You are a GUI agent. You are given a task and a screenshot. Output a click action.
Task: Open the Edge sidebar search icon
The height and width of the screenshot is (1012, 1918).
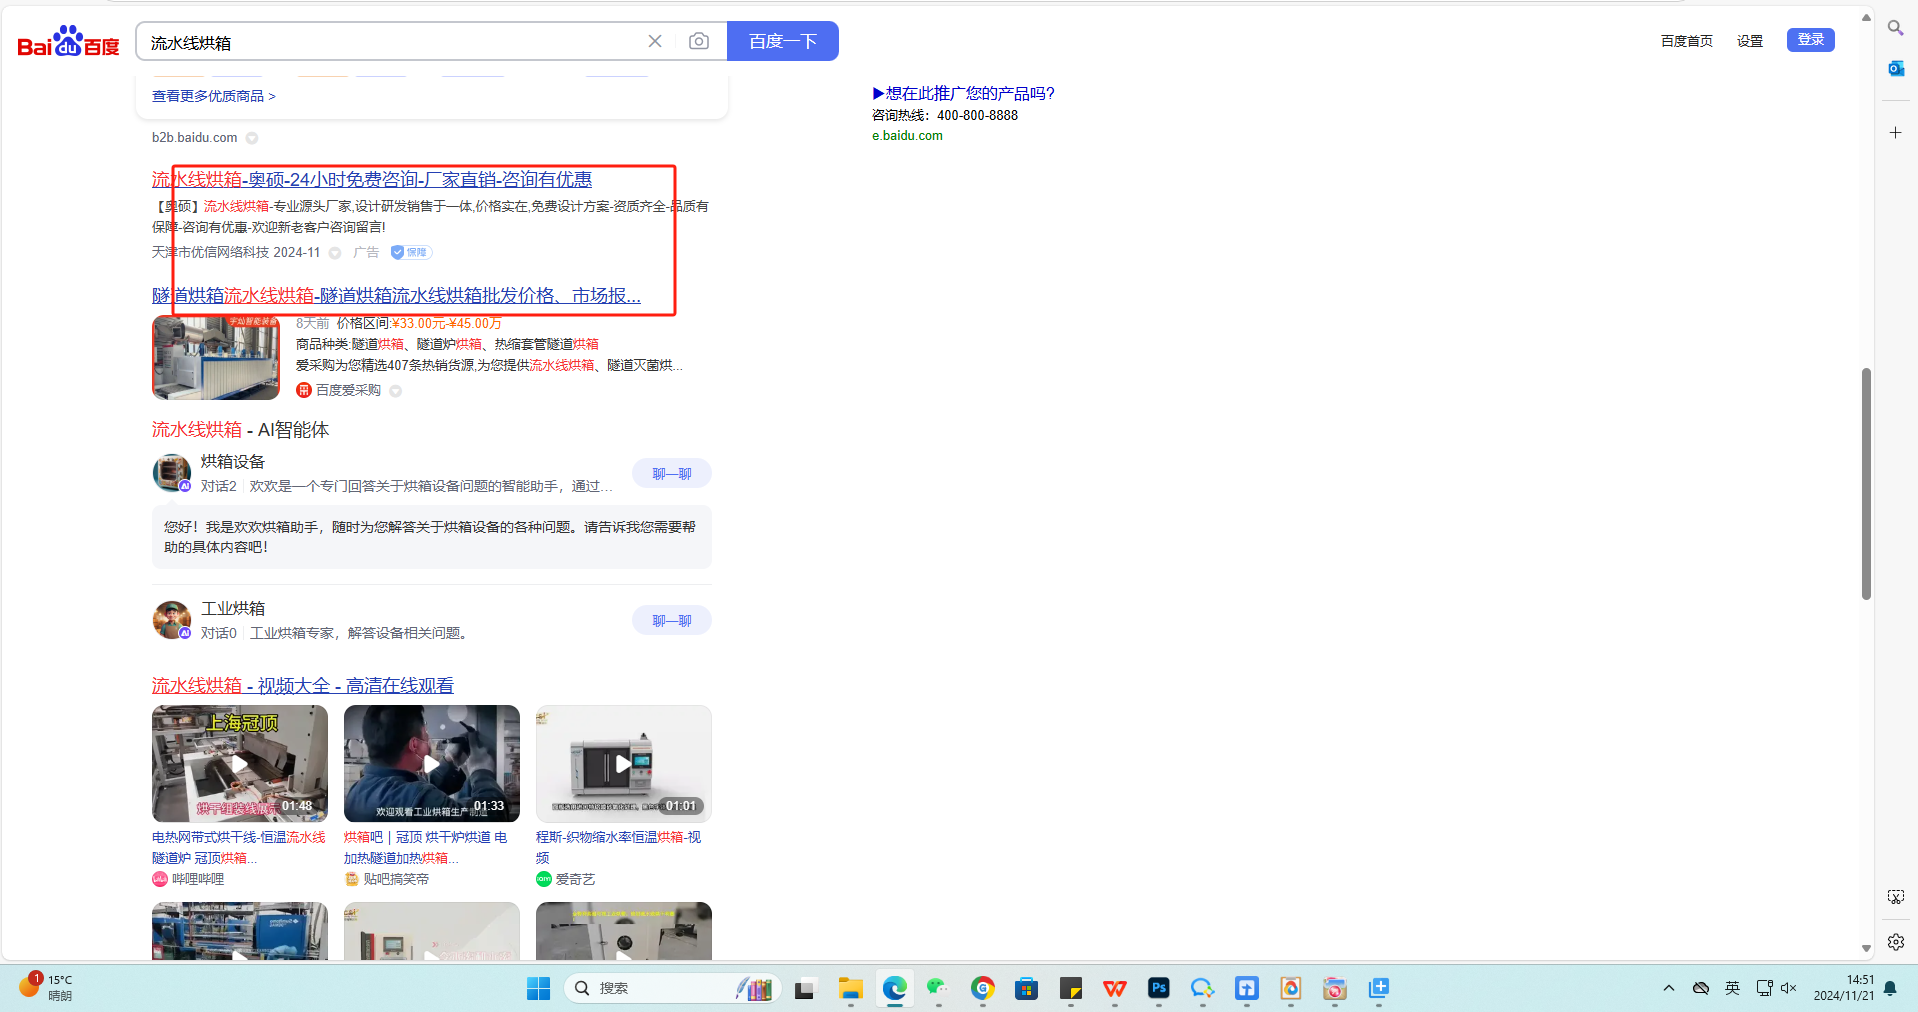click(1895, 28)
